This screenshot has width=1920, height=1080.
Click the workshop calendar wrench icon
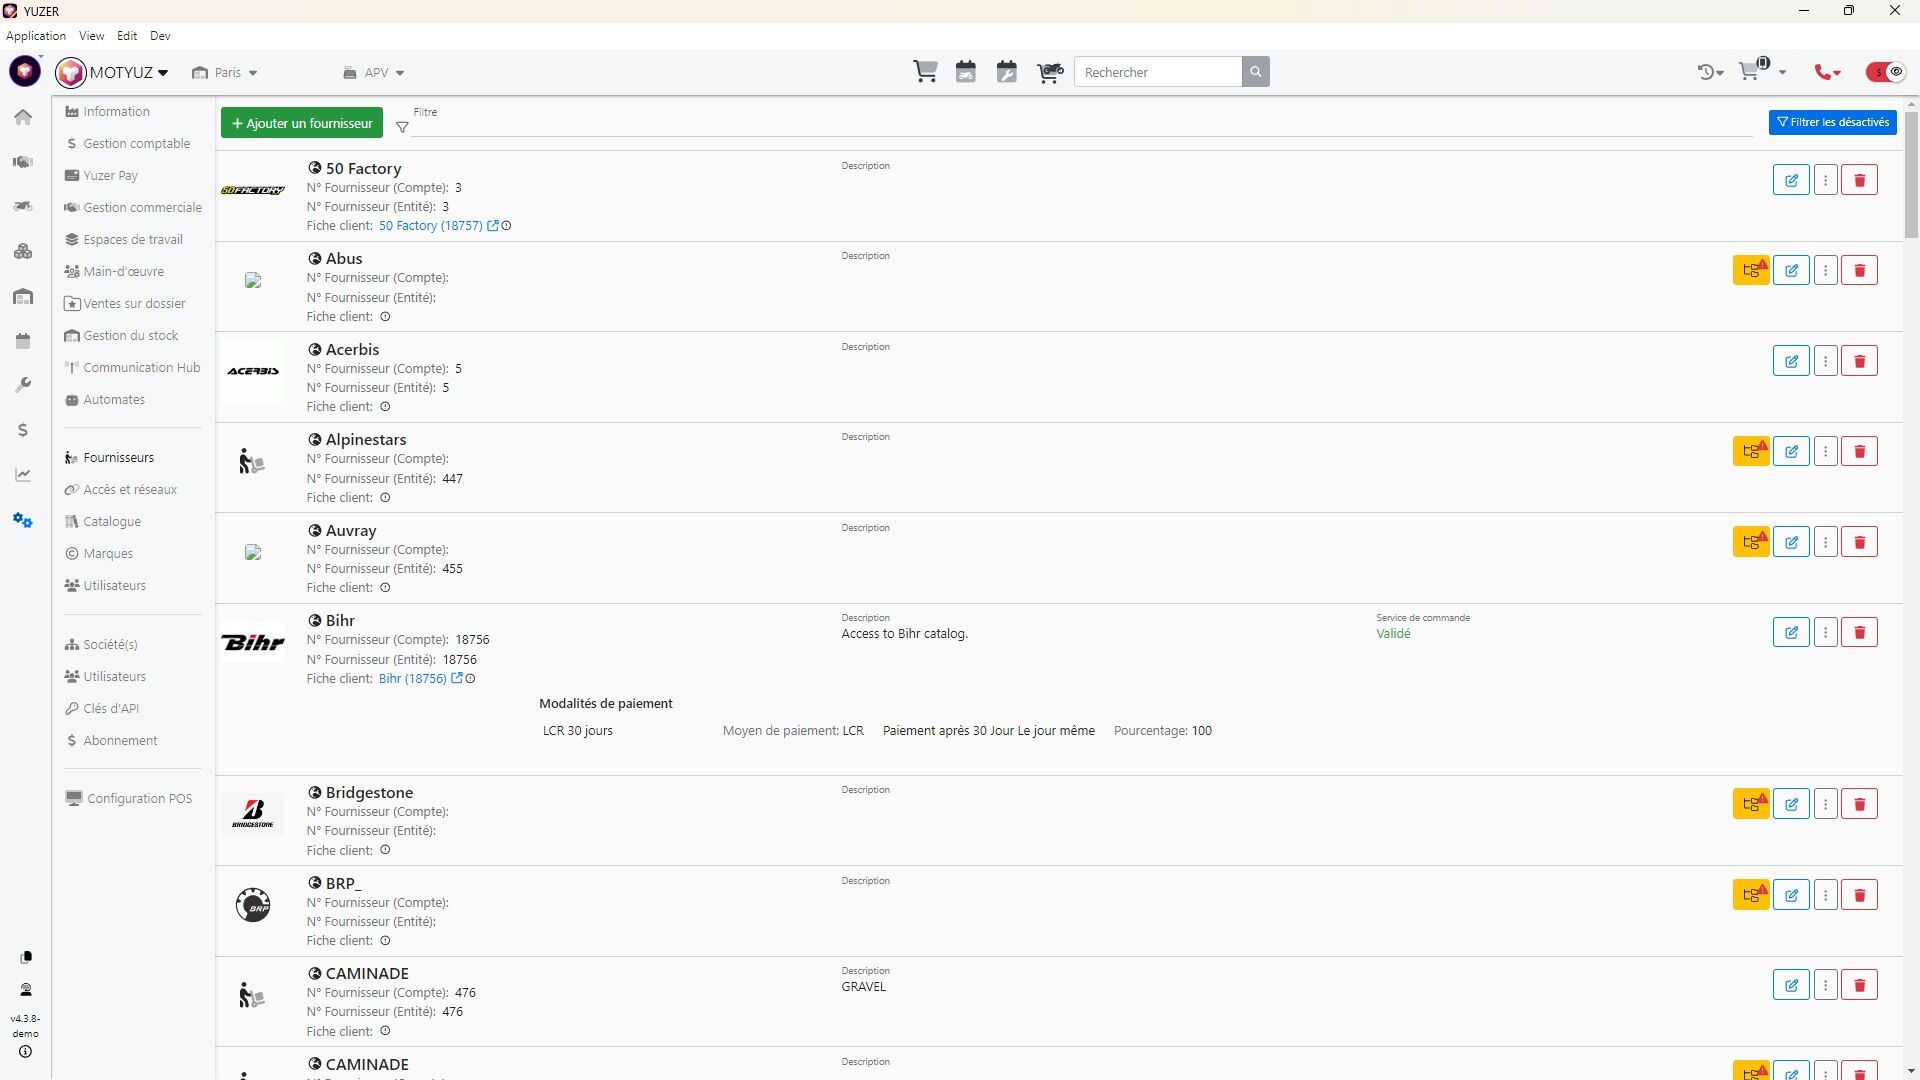pyautogui.click(x=1007, y=72)
